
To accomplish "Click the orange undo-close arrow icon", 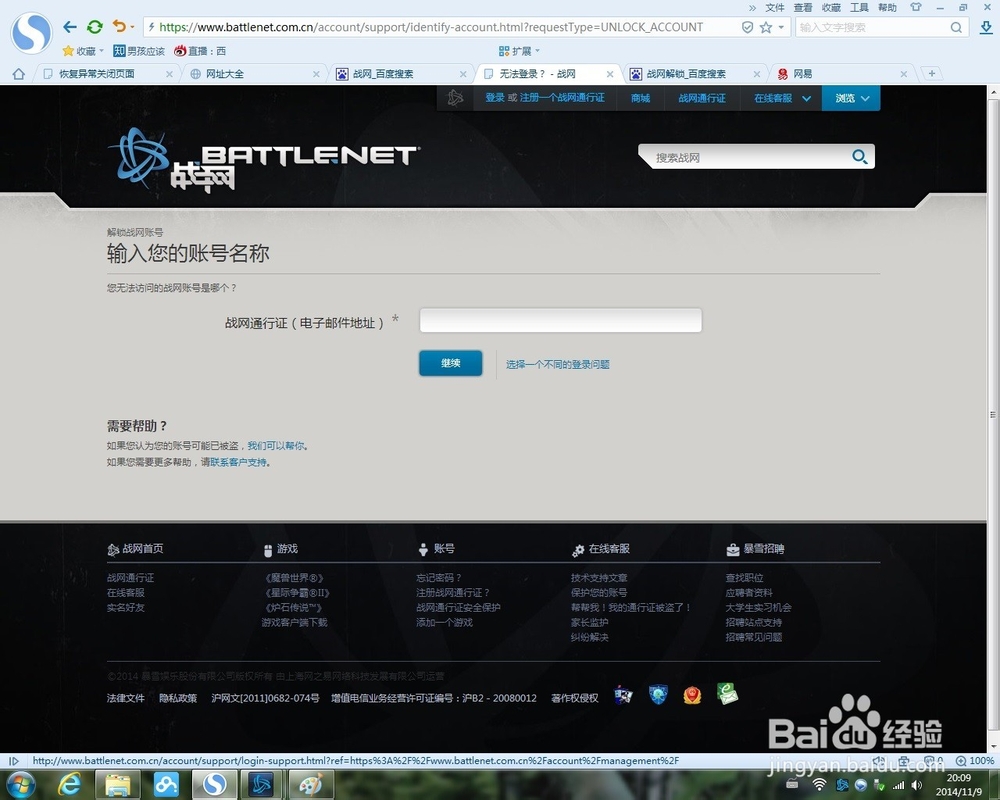I will coord(119,26).
